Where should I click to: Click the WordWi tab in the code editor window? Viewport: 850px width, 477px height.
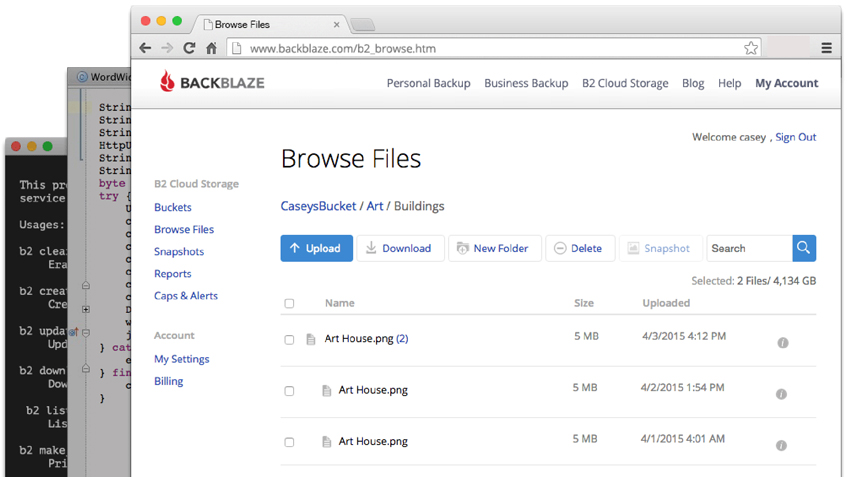point(104,77)
